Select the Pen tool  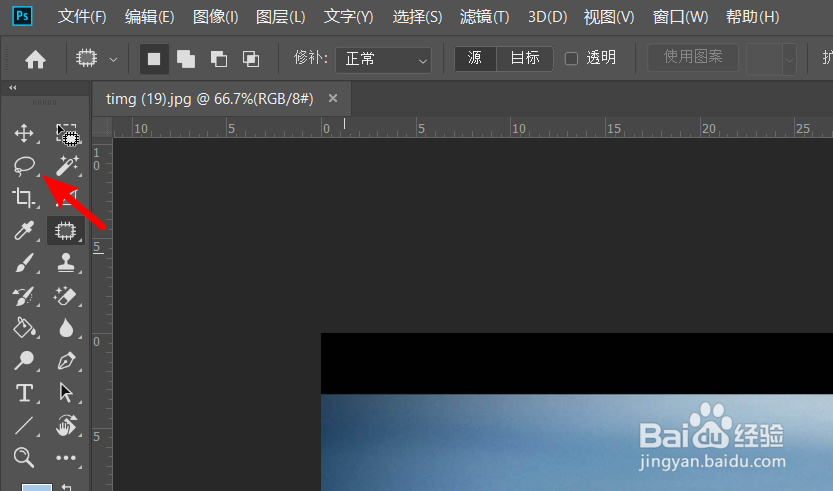click(66, 361)
